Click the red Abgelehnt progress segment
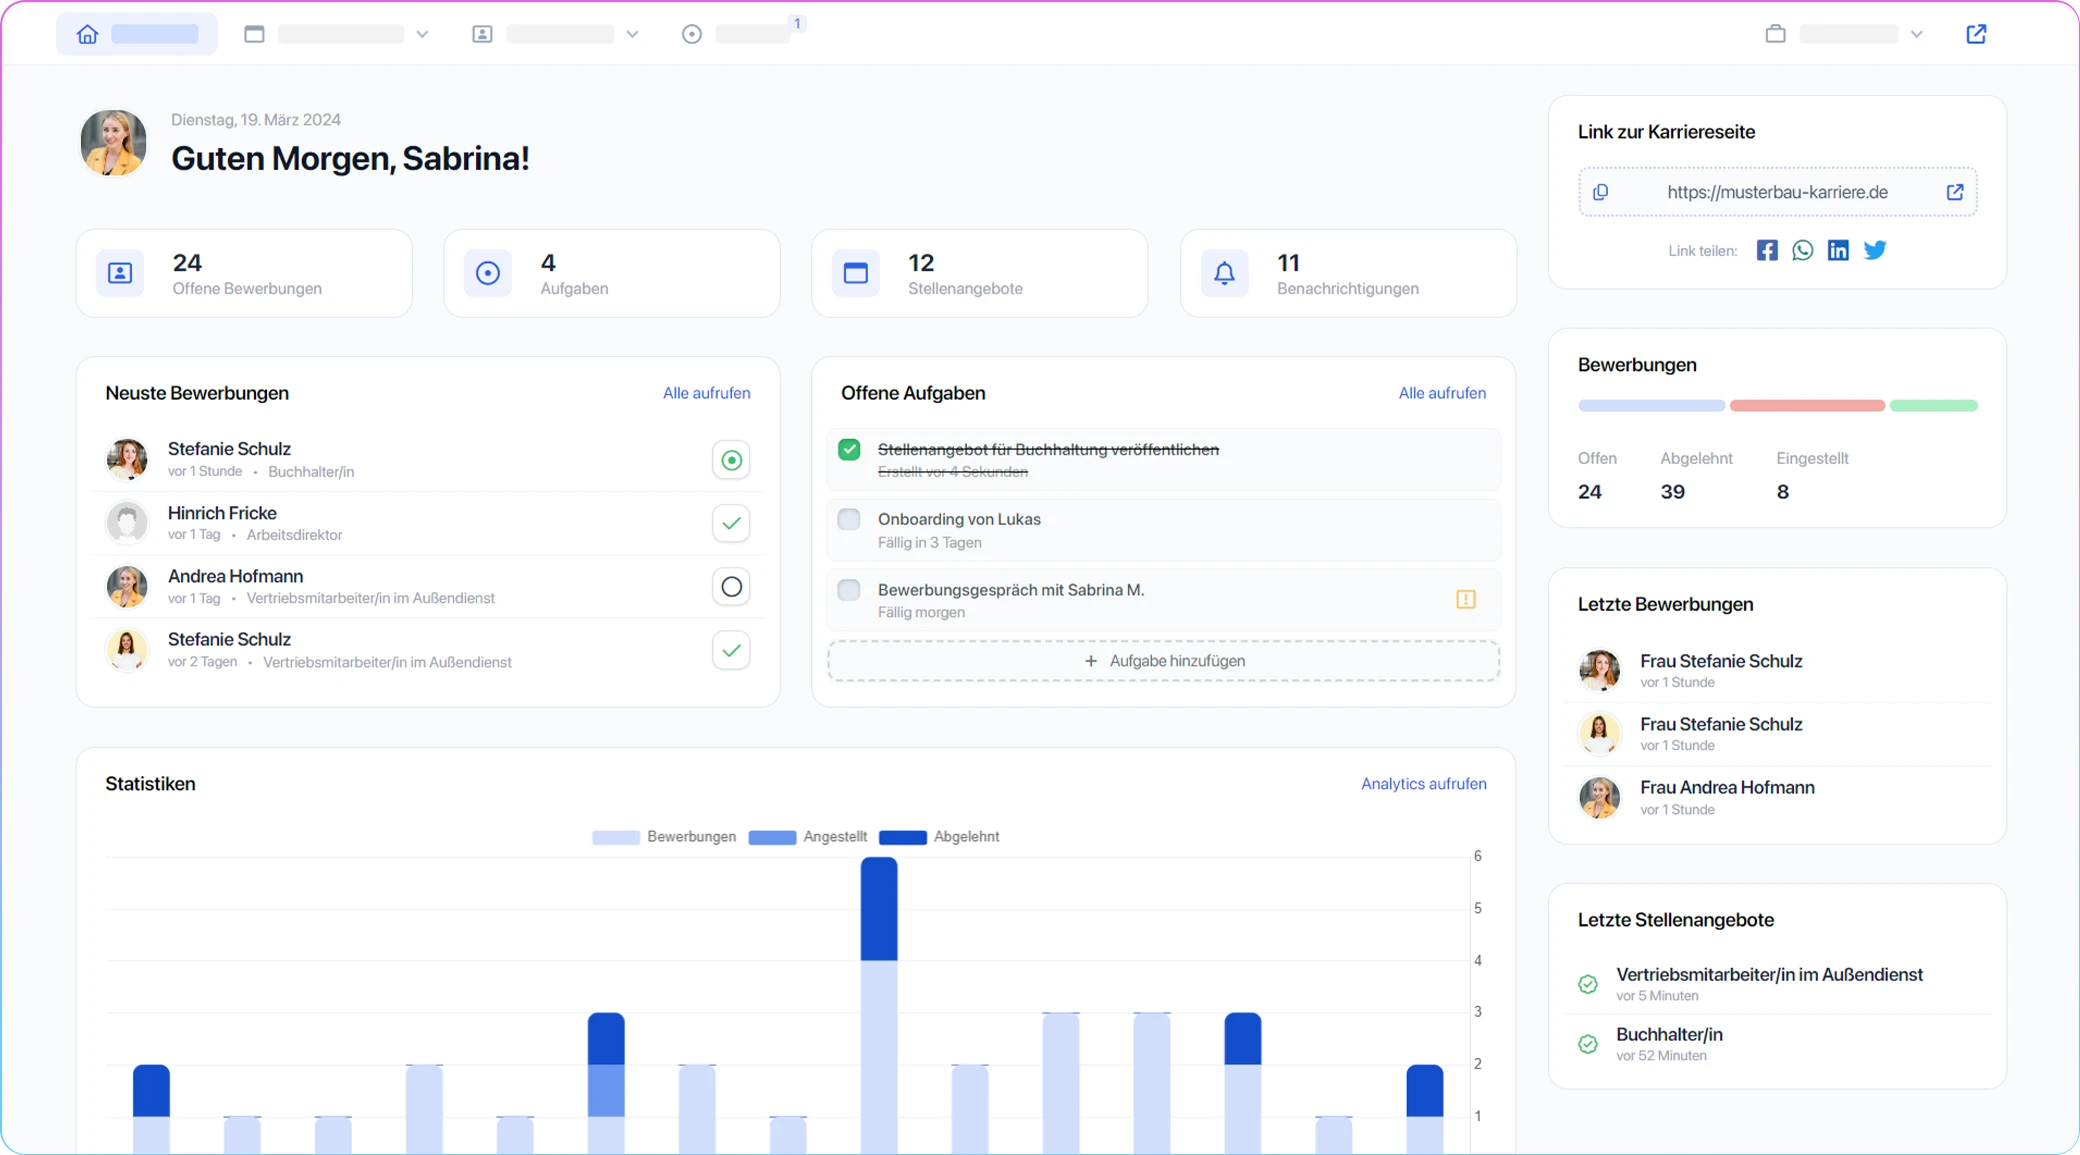Image resolution: width=2080 pixels, height=1155 pixels. tap(1807, 405)
